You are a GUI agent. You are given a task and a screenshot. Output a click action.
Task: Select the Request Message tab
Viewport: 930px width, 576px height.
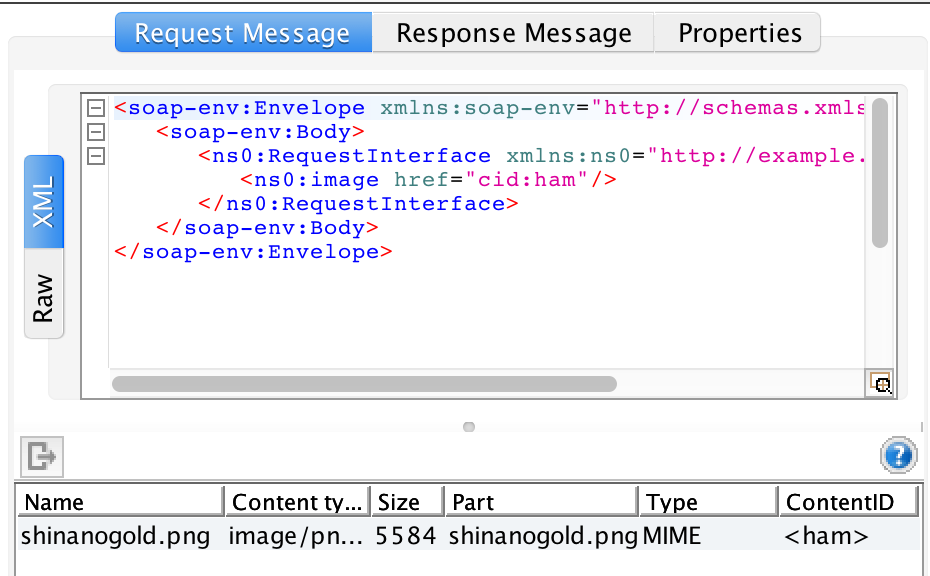coord(242,31)
